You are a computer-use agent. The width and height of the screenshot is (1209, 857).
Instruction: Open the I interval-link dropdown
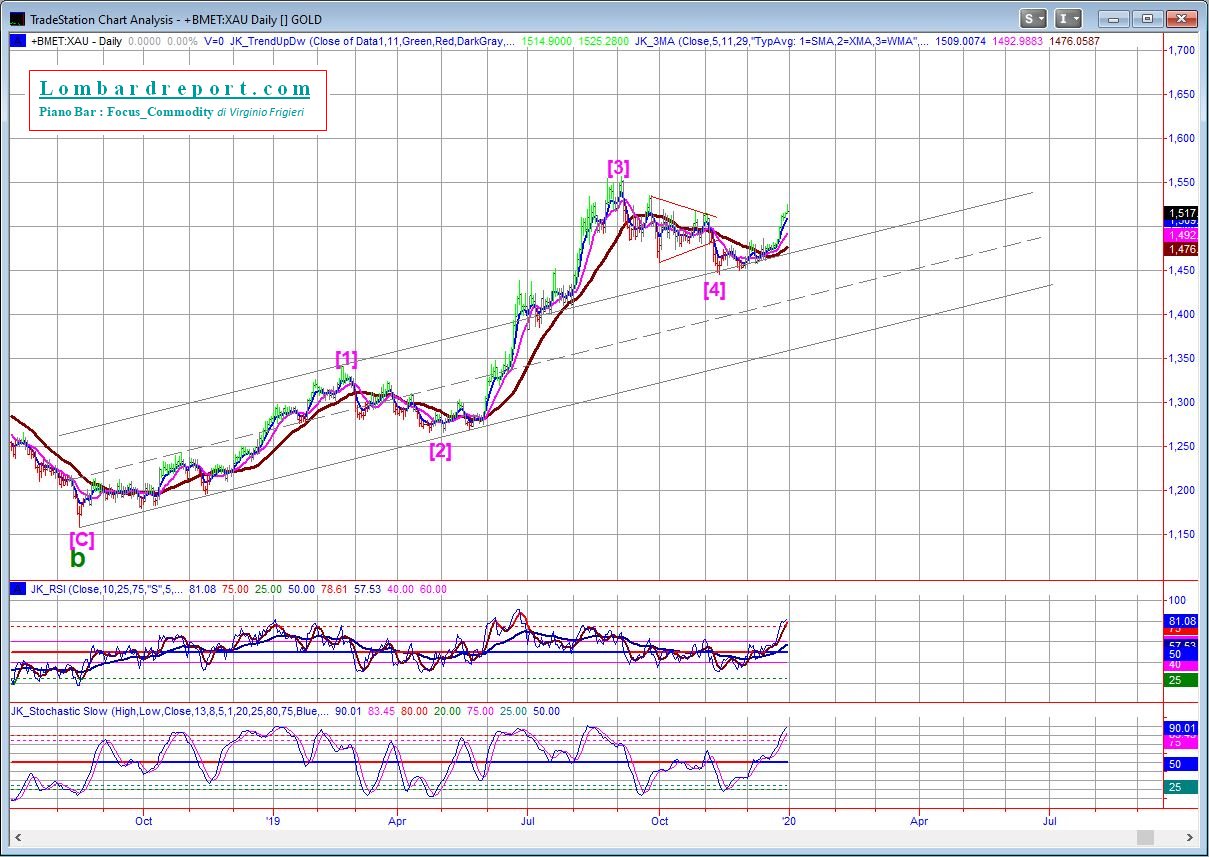pyautogui.click(x=1070, y=18)
